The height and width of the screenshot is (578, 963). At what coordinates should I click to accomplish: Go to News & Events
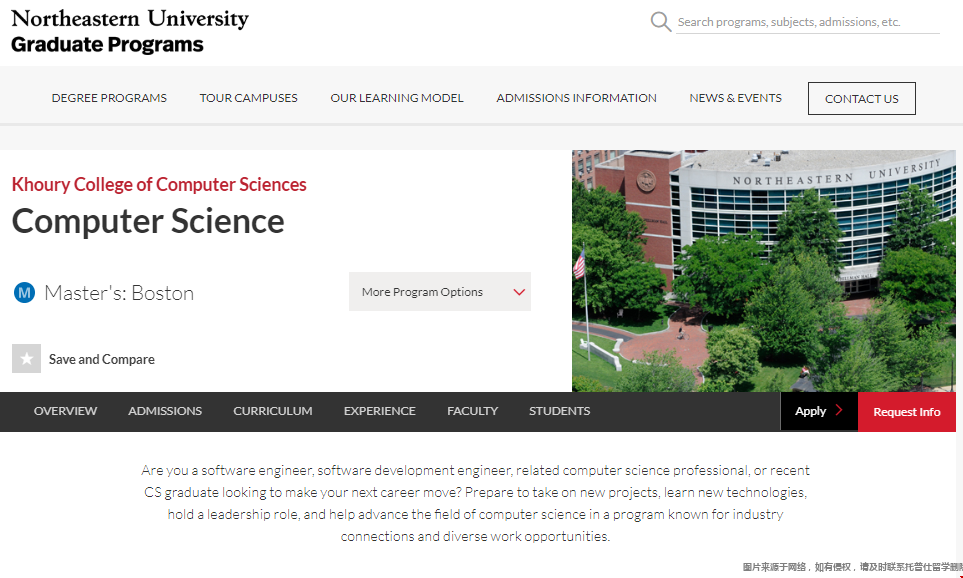735,98
